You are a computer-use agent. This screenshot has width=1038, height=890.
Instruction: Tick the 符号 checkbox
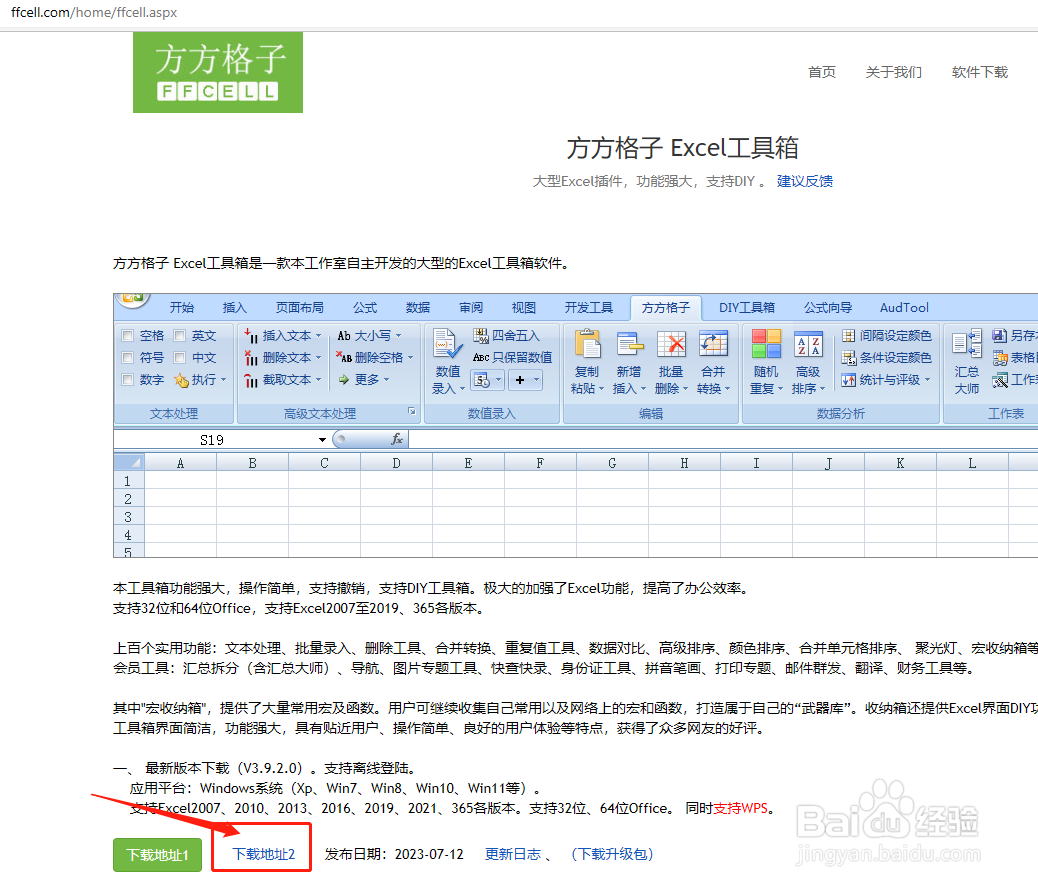click(x=128, y=358)
